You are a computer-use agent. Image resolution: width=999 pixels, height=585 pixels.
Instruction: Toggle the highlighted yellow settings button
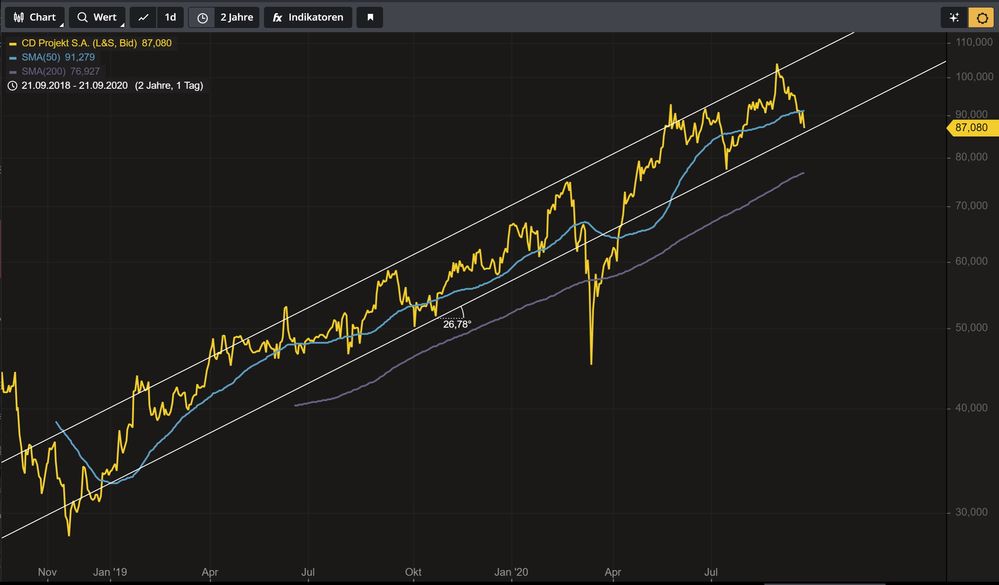(979, 17)
